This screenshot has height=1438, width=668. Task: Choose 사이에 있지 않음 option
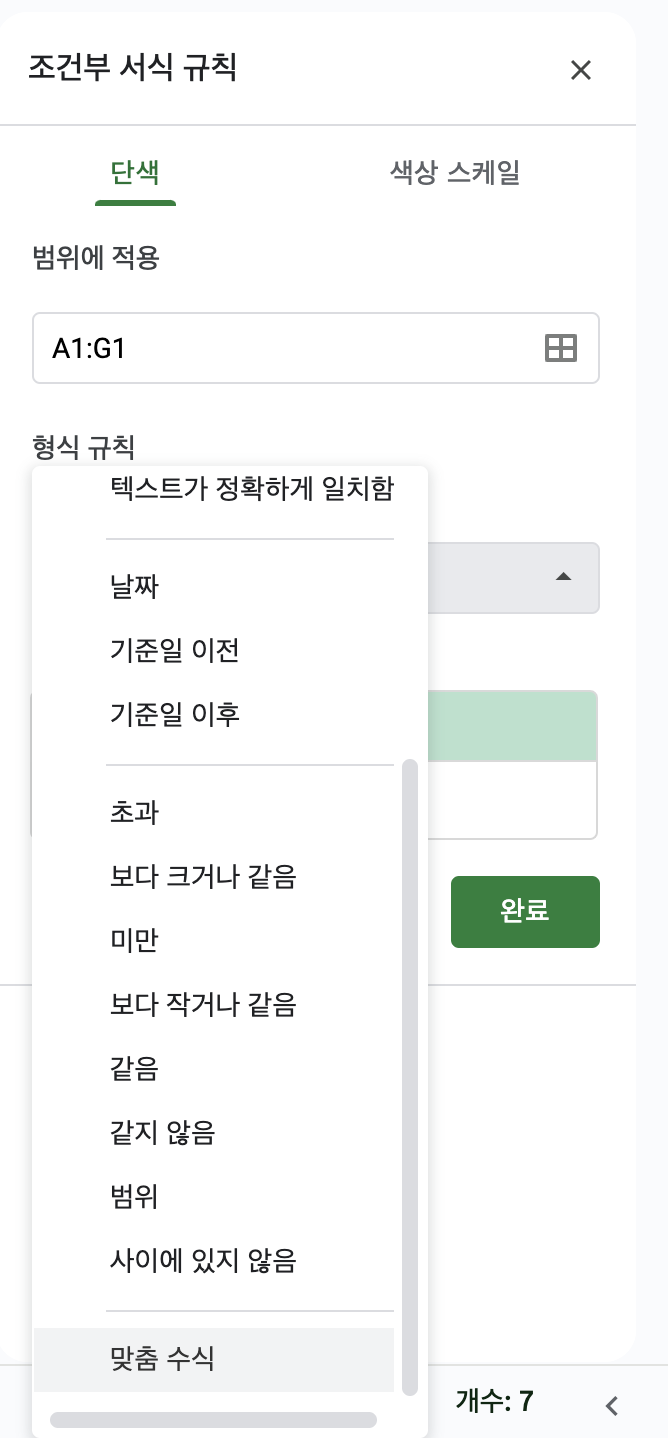click(204, 1261)
